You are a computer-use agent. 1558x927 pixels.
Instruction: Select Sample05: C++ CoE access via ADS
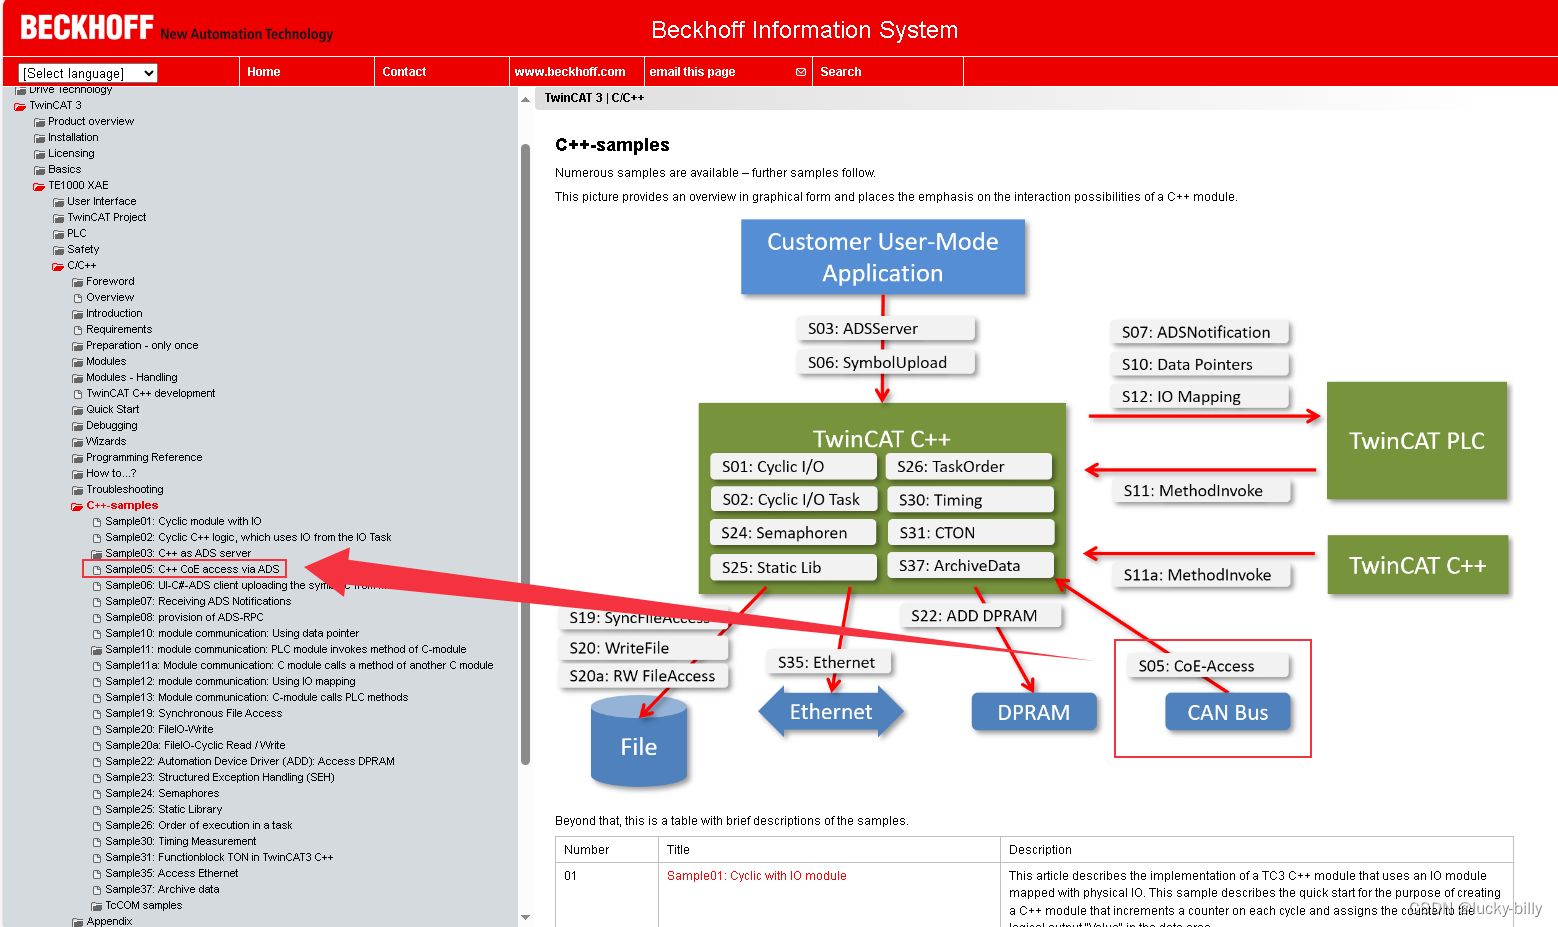(193, 568)
